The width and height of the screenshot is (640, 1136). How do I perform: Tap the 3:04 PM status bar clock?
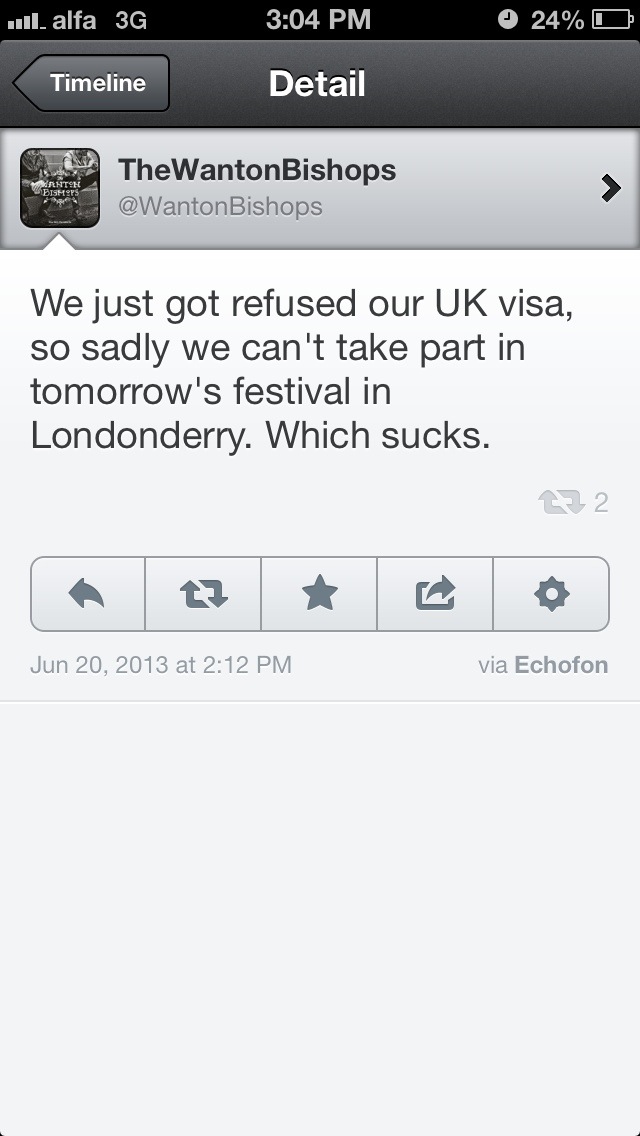[x=318, y=19]
